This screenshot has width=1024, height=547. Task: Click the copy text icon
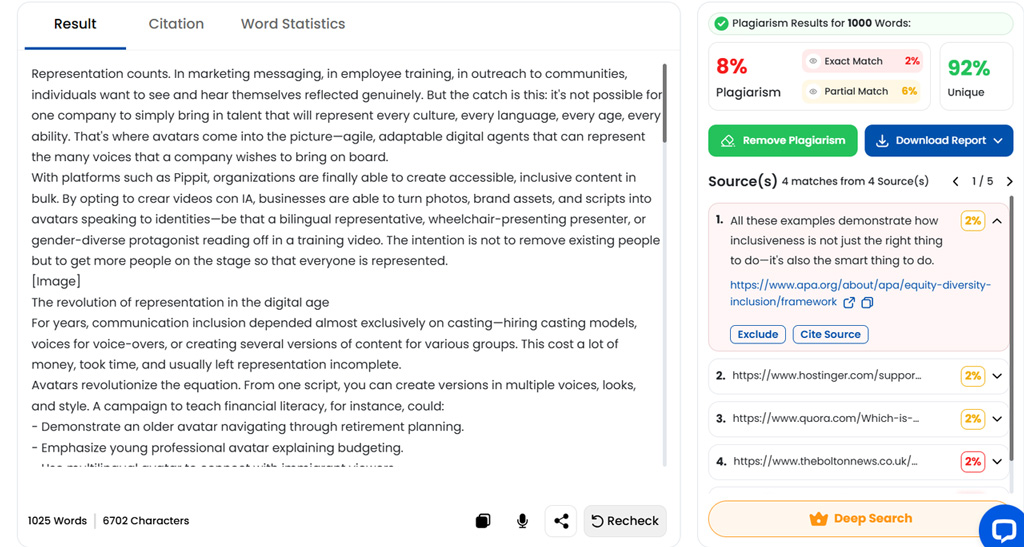pyautogui.click(x=483, y=521)
